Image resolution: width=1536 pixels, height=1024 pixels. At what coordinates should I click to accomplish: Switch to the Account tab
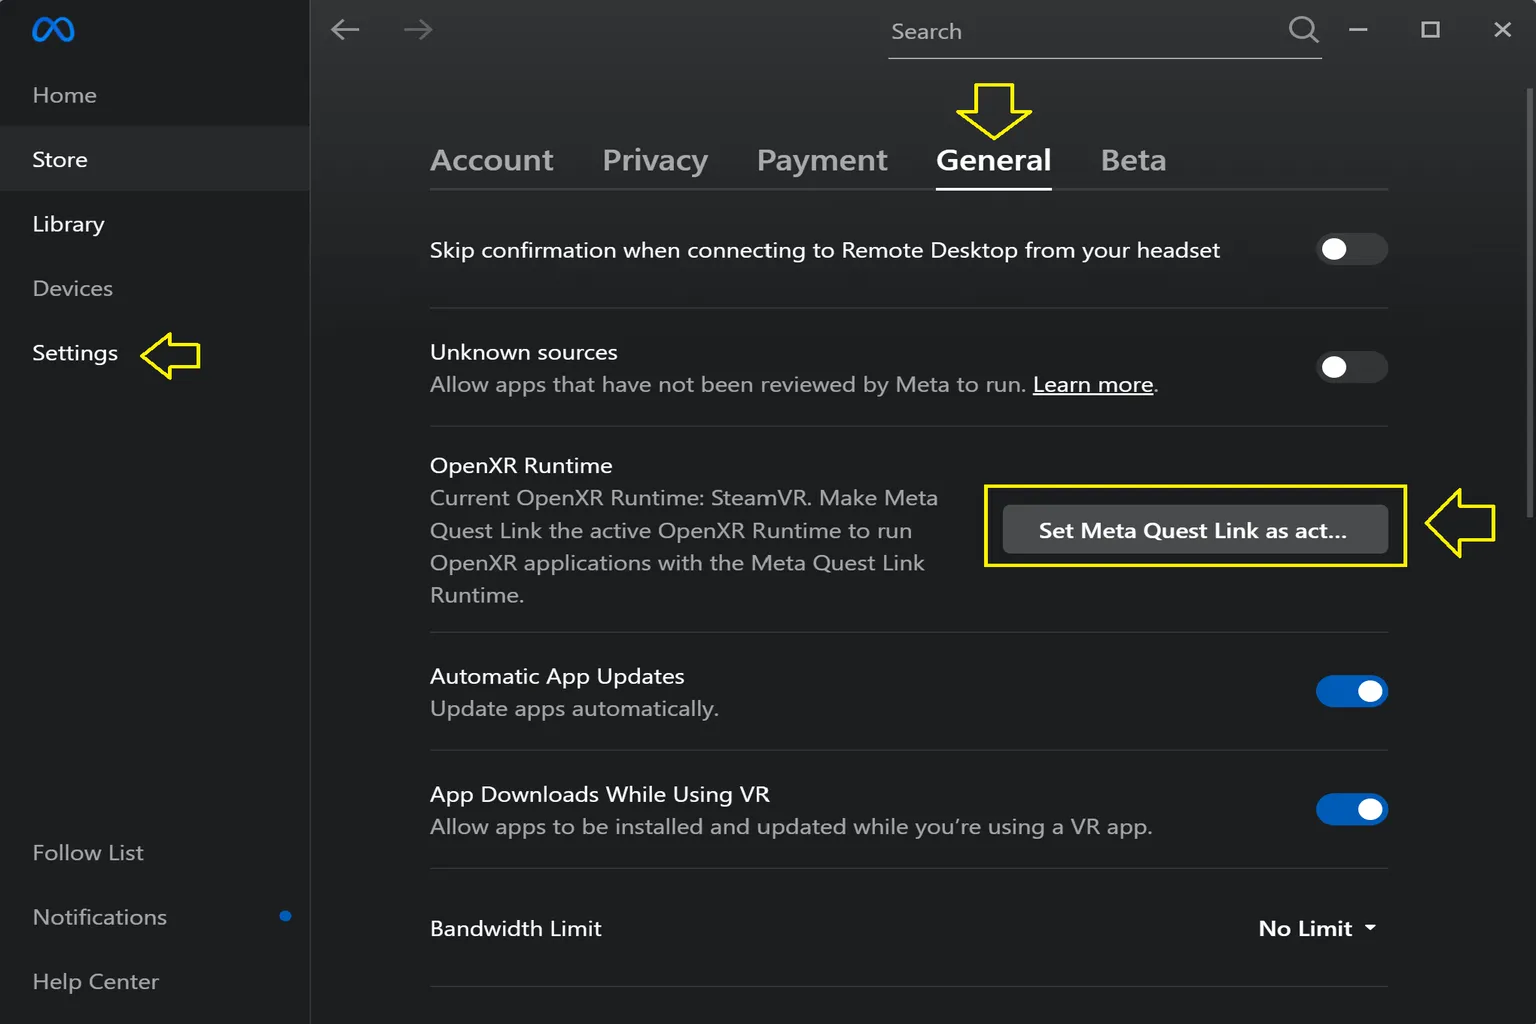click(x=491, y=160)
